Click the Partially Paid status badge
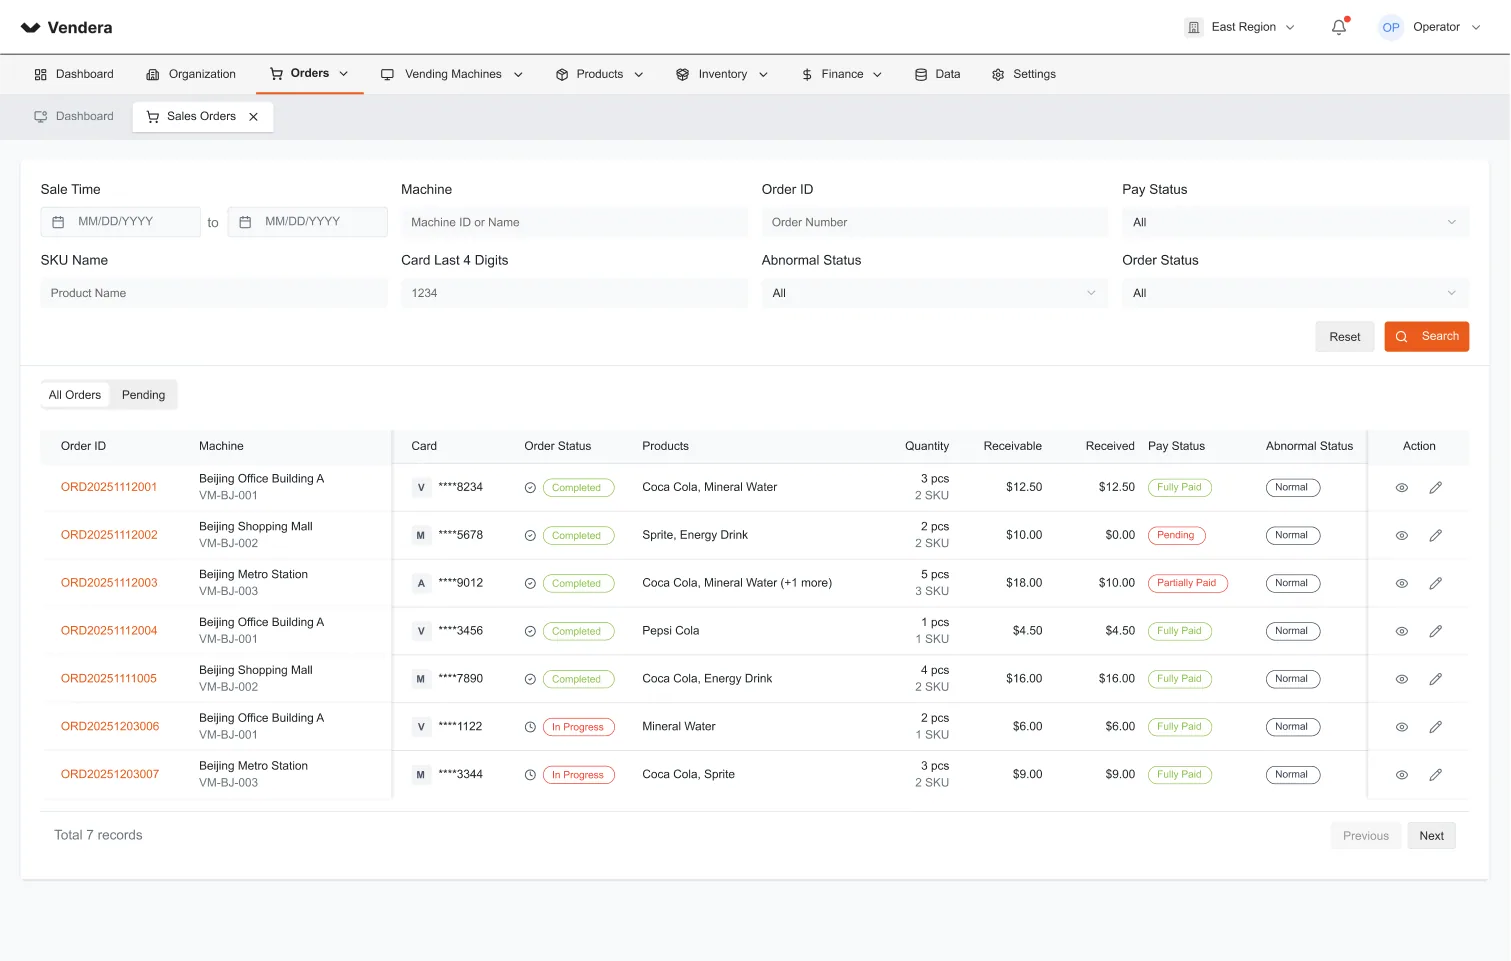This screenshot has height=961, width=1511. 1187,584
